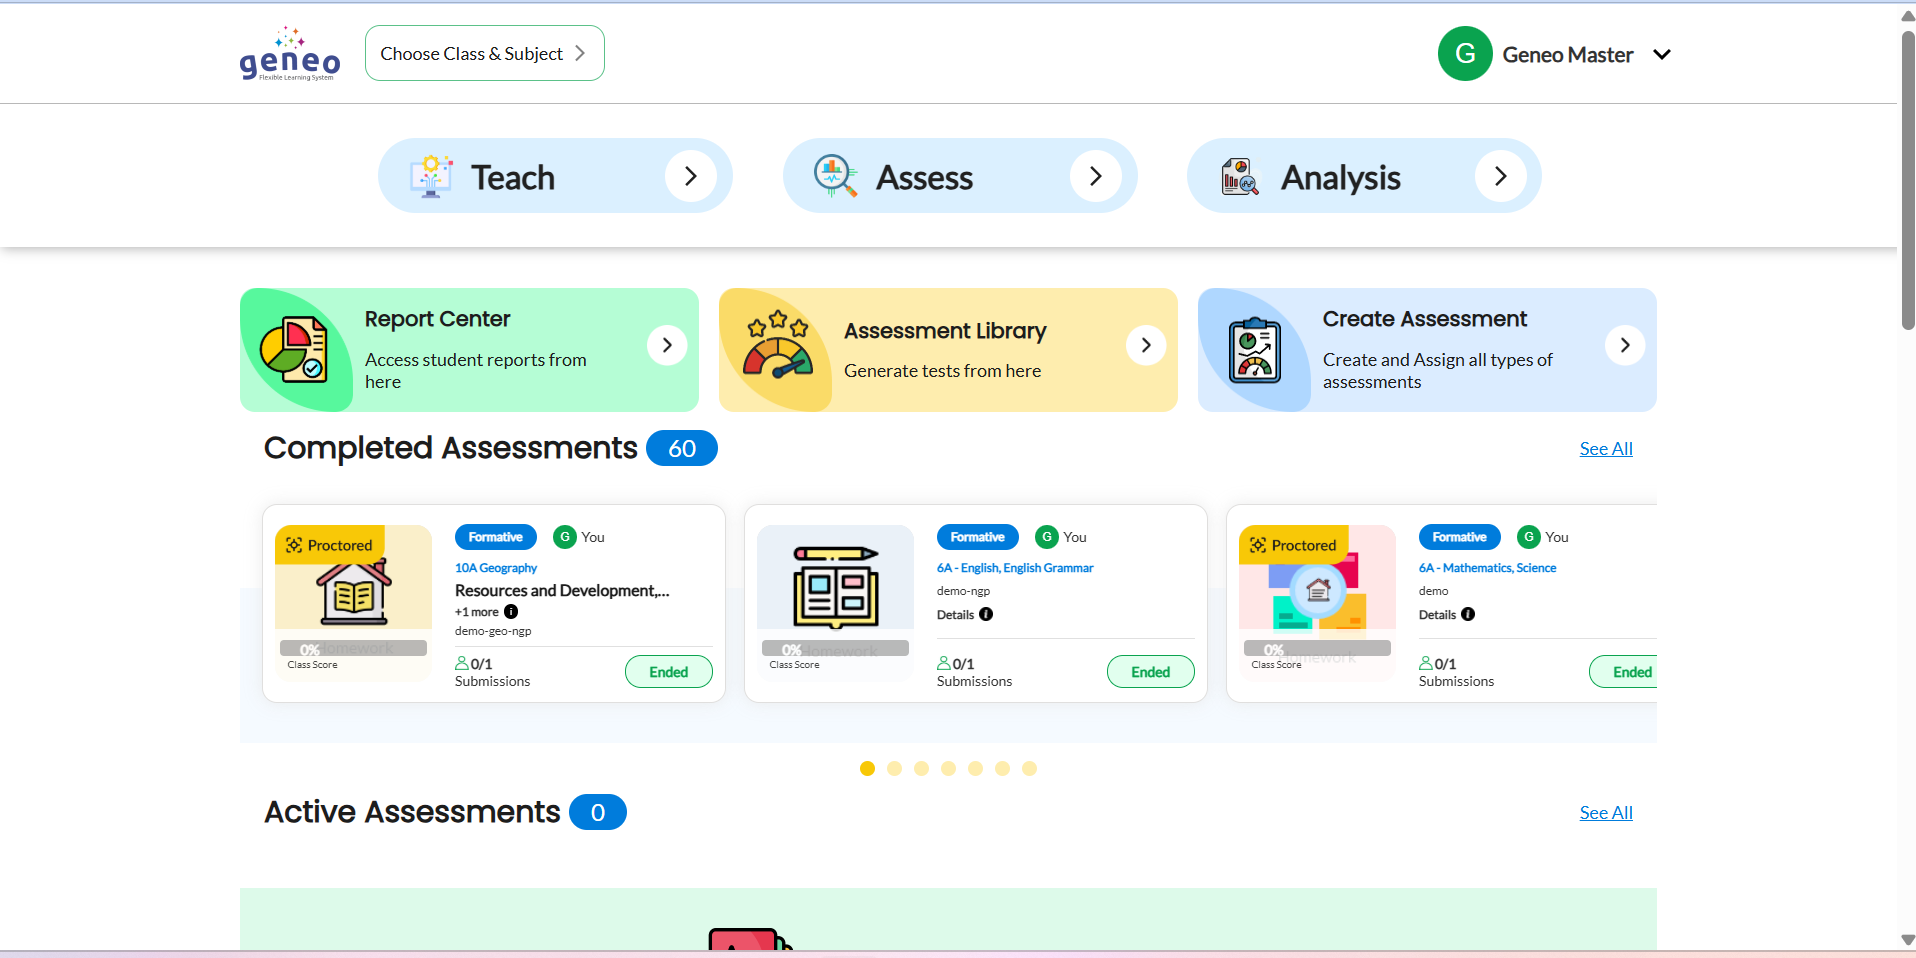Open the Report Center pie chart icon
The height and width of the screenshot is (958, 1916).
[x=293, y=350]
